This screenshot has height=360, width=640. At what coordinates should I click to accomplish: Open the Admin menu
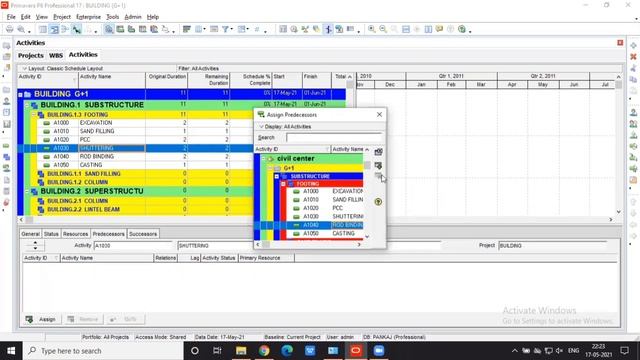[133, 17]
